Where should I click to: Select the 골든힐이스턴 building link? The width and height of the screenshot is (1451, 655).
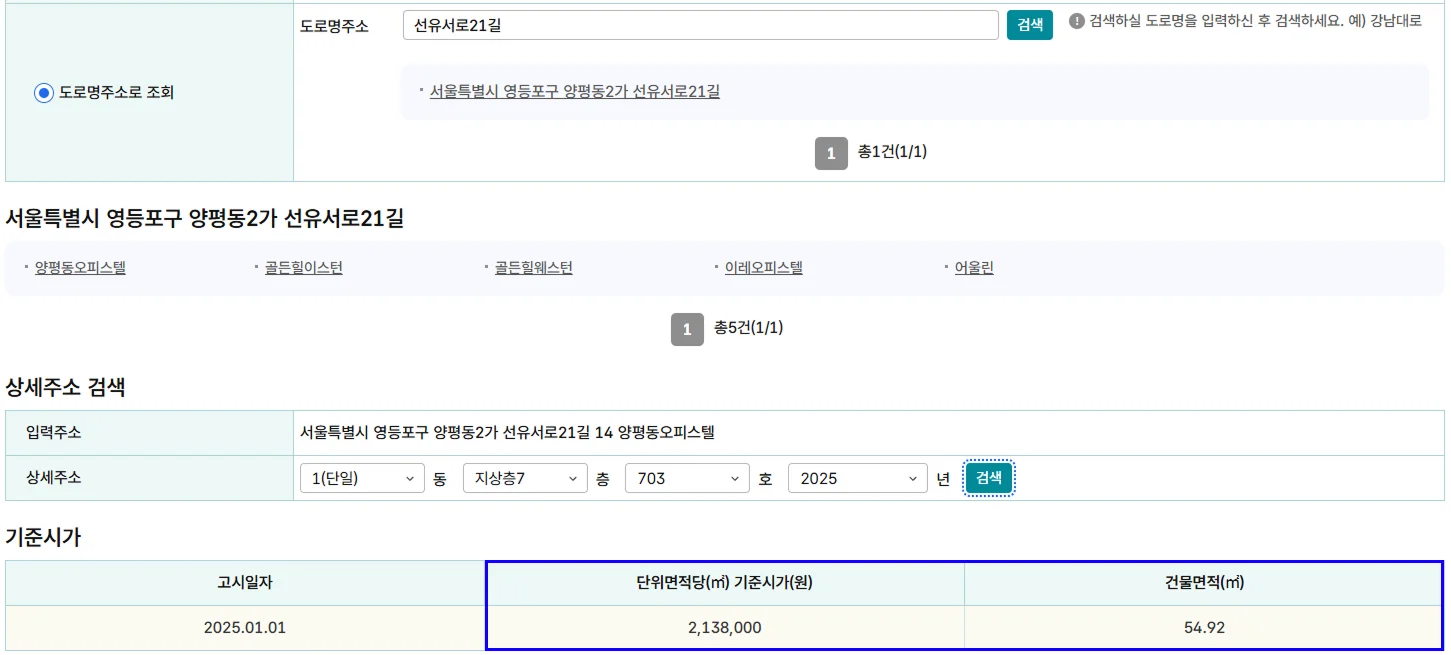coord(303,268)
